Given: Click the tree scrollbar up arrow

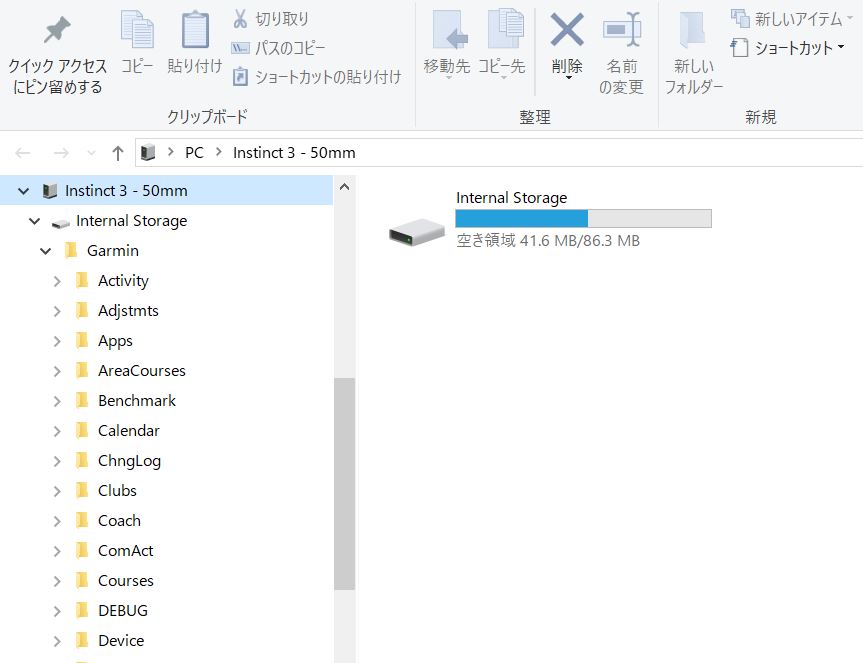Looking at the screenshot, I should (345, 187).
